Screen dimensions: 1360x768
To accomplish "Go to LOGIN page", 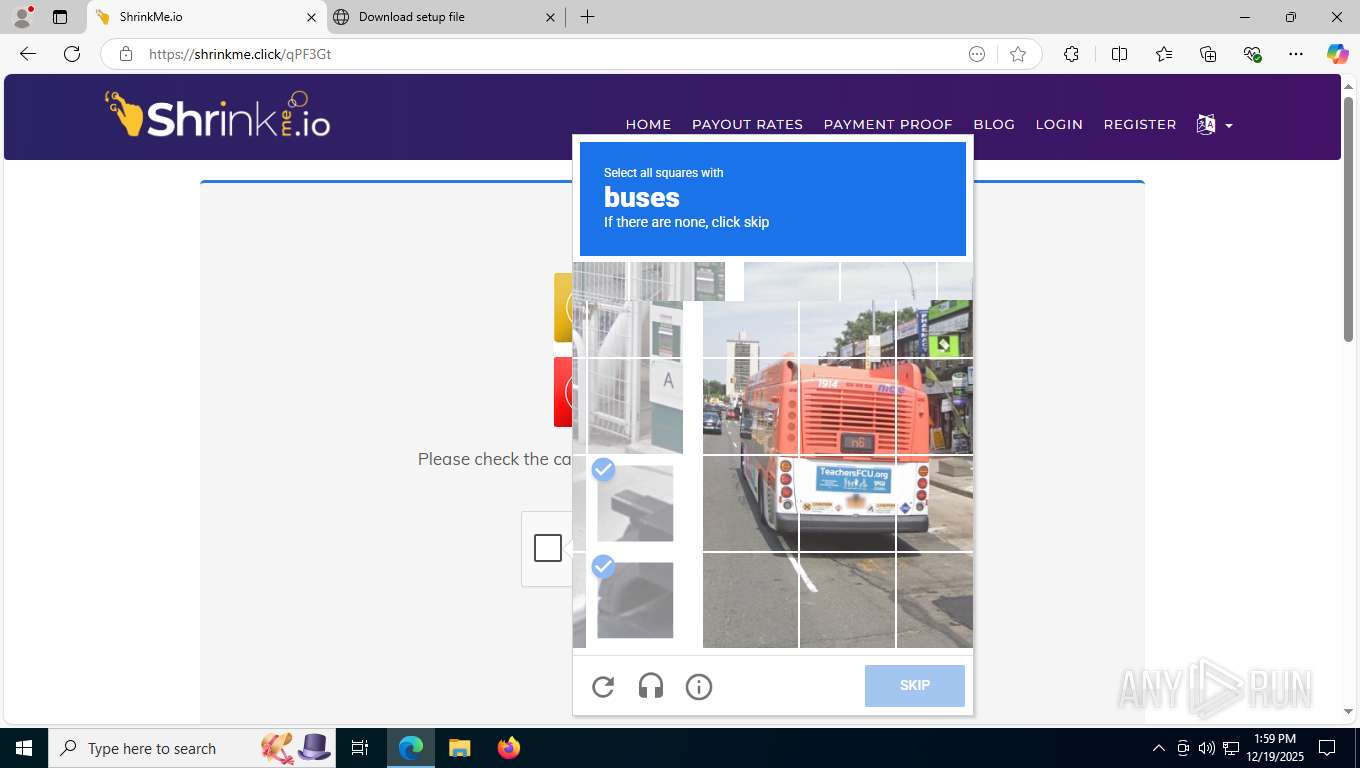I will (x=1059, y=124).
